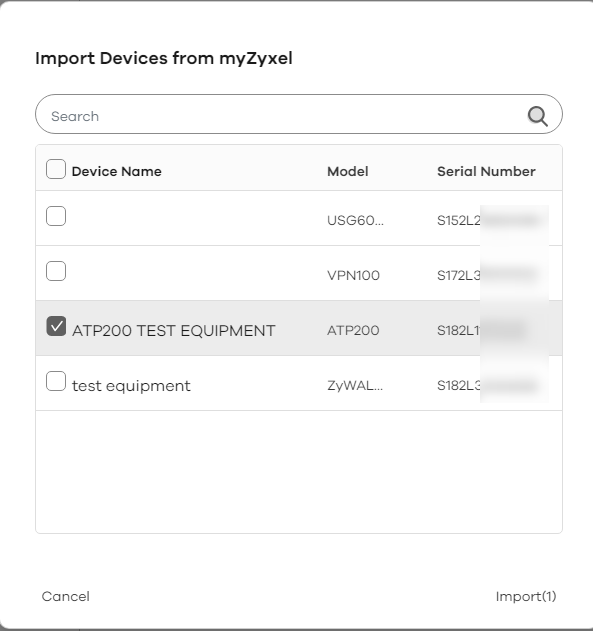Toggle the select-all checkbox in header
Screen dimensions: 593x631
(56, 169)
